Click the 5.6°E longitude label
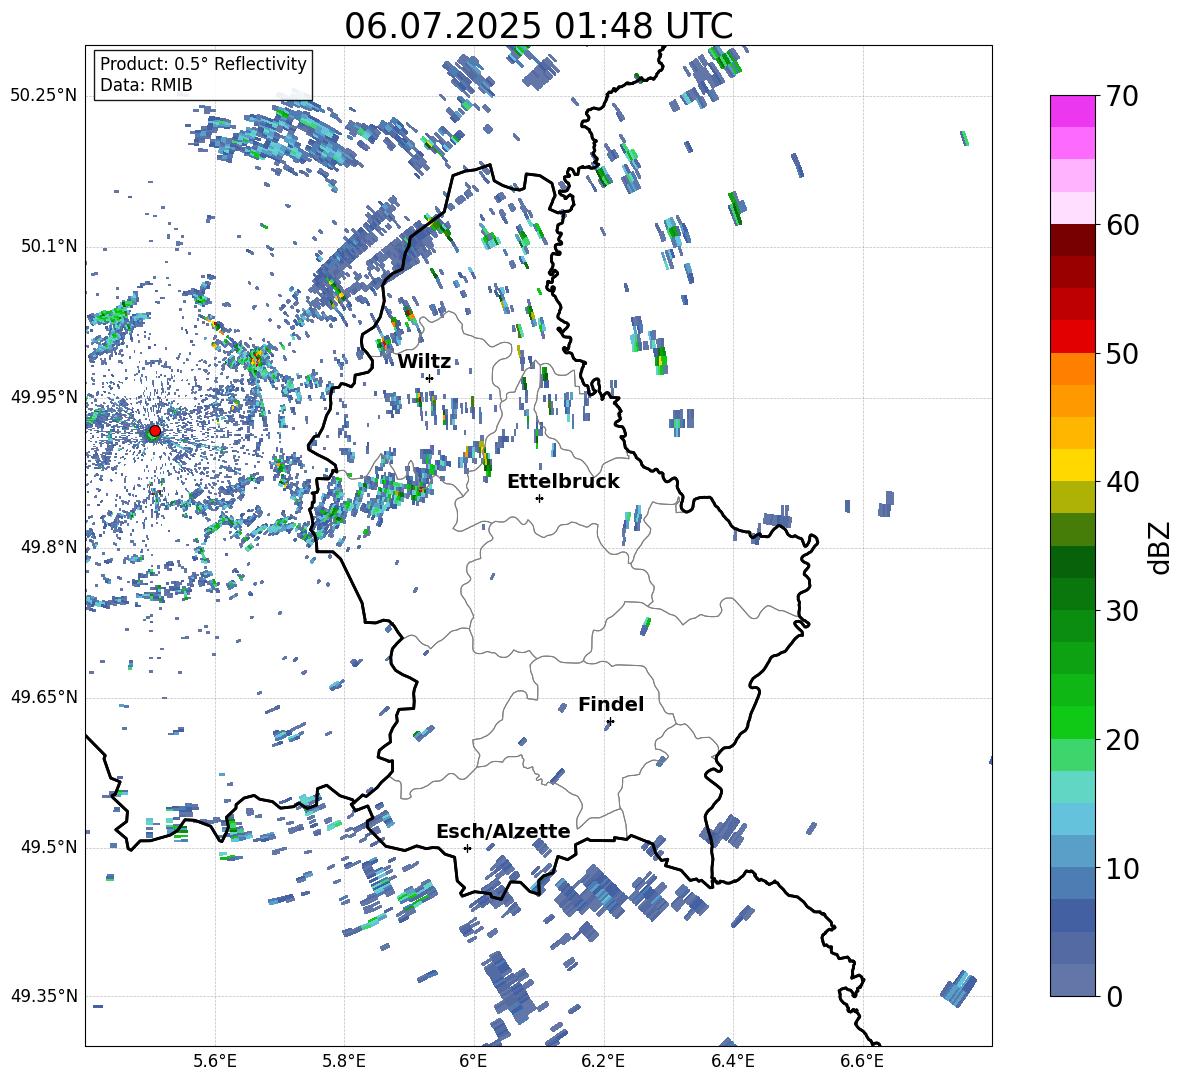This screenshot has height=1081, width=1184. (x=215, y=1061)
